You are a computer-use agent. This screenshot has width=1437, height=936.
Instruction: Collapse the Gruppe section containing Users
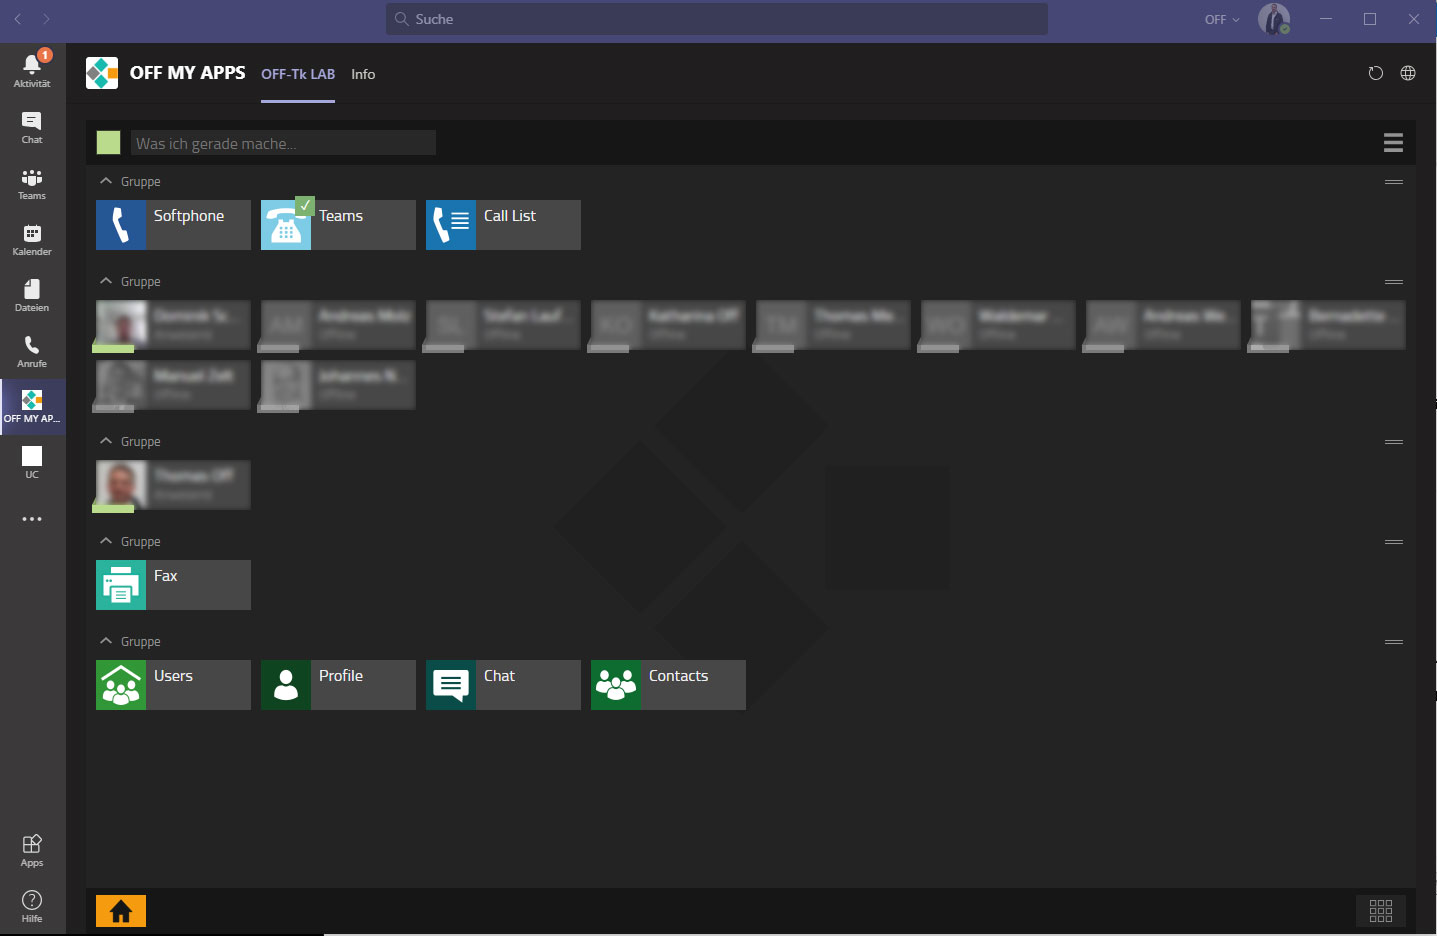(x=106, y=641)
